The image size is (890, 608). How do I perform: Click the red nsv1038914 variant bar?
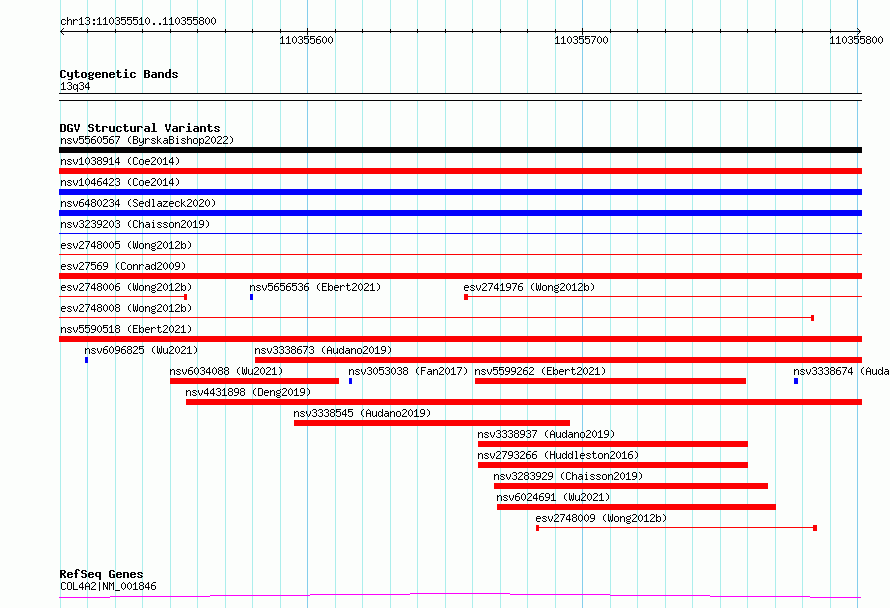coord(460,171)
